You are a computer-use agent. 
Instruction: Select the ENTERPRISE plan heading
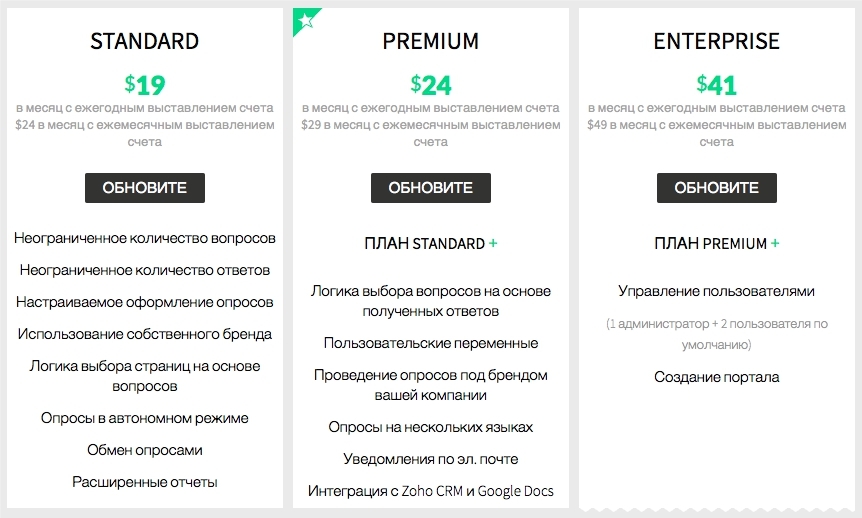point(716,41)
